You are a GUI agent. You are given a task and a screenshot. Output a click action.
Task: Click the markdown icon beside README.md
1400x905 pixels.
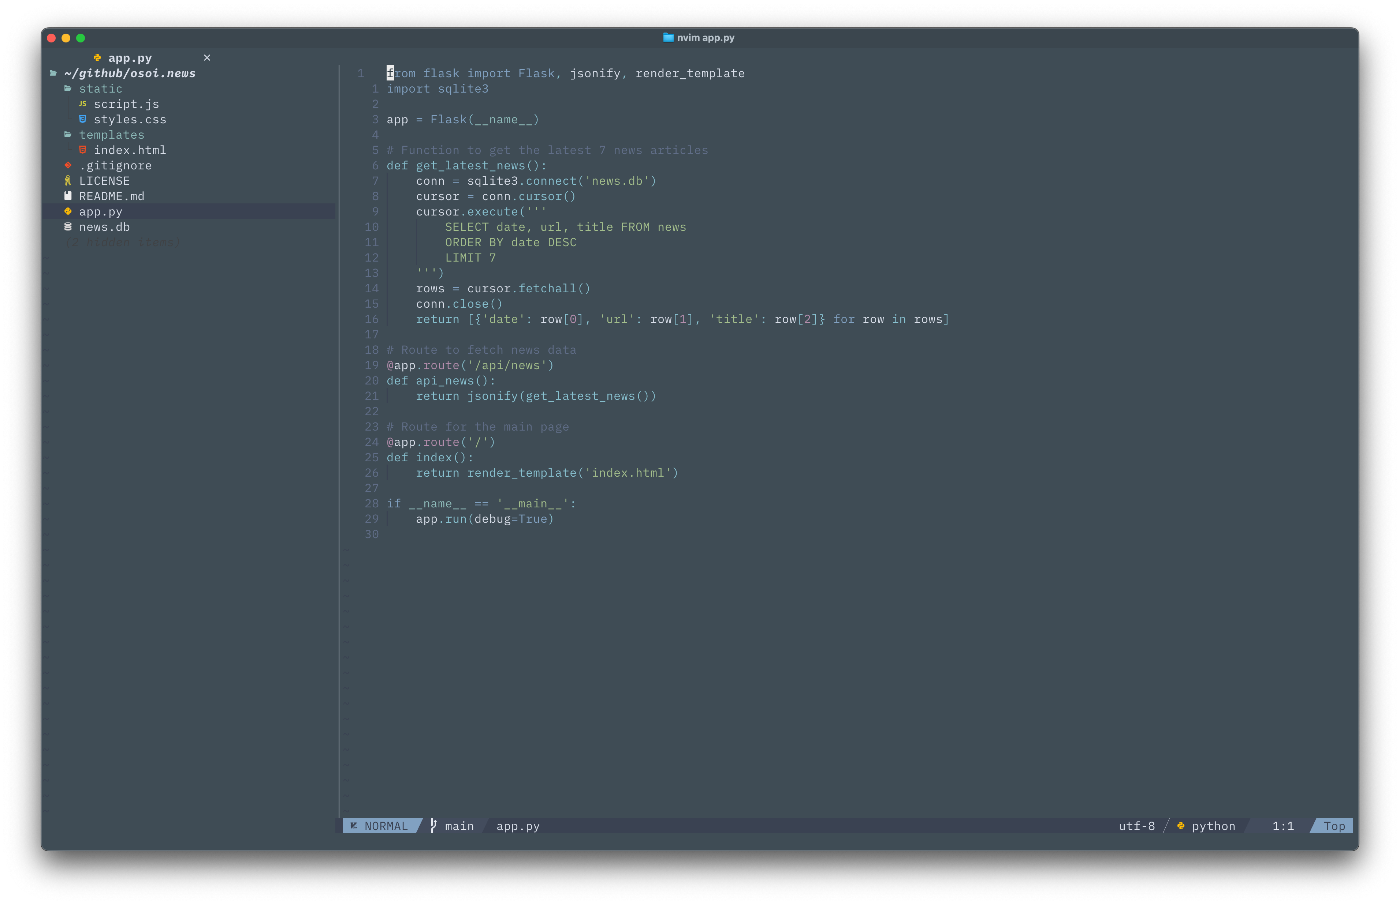click(67, 196)
